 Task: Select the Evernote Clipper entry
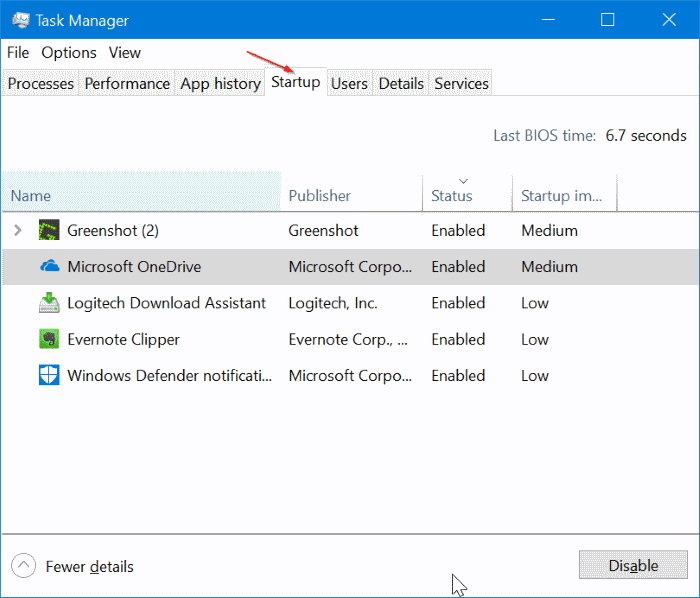click(123, 339)
